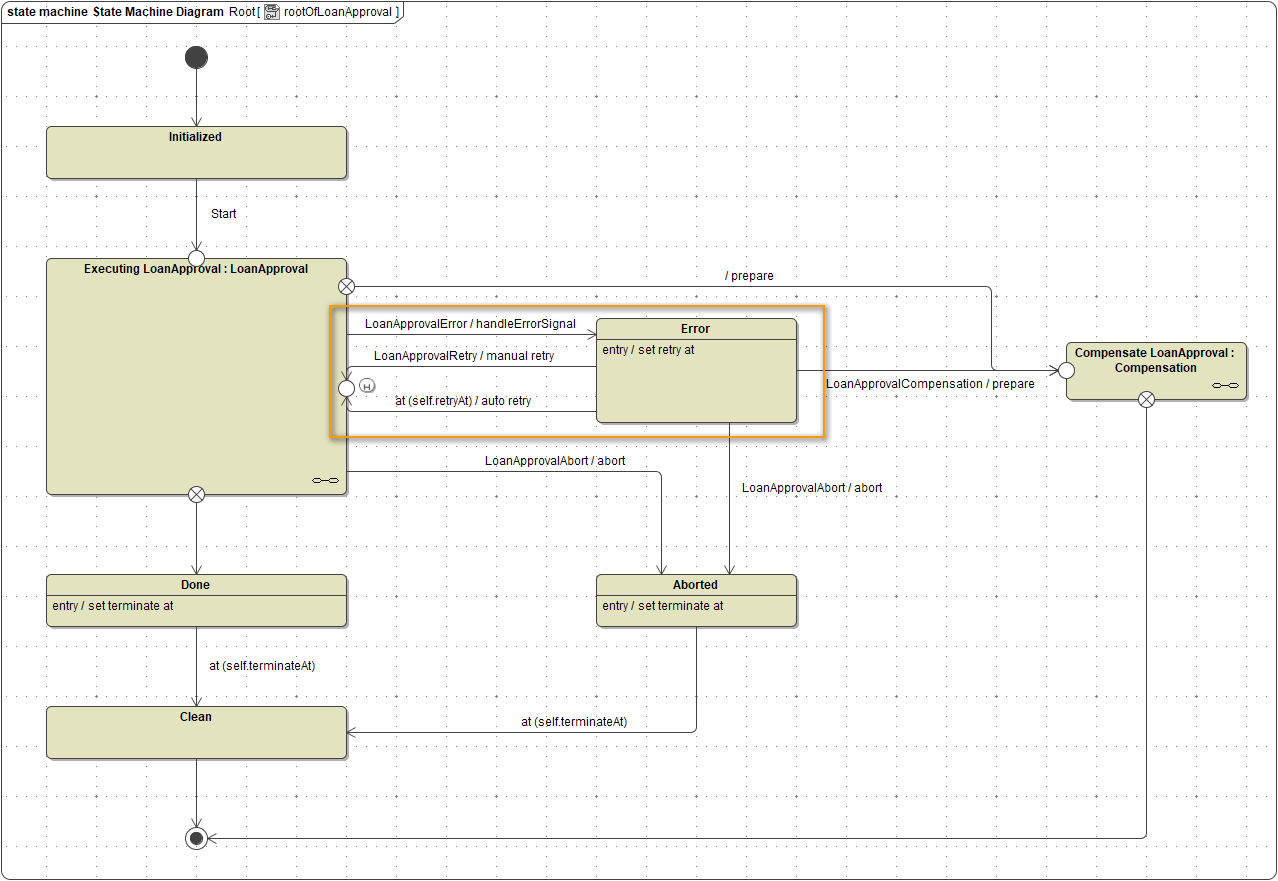This screenshot has height=881, width=1278.
Task: Select the initial pseudostate black circle at top
Action: click(196, 57)
